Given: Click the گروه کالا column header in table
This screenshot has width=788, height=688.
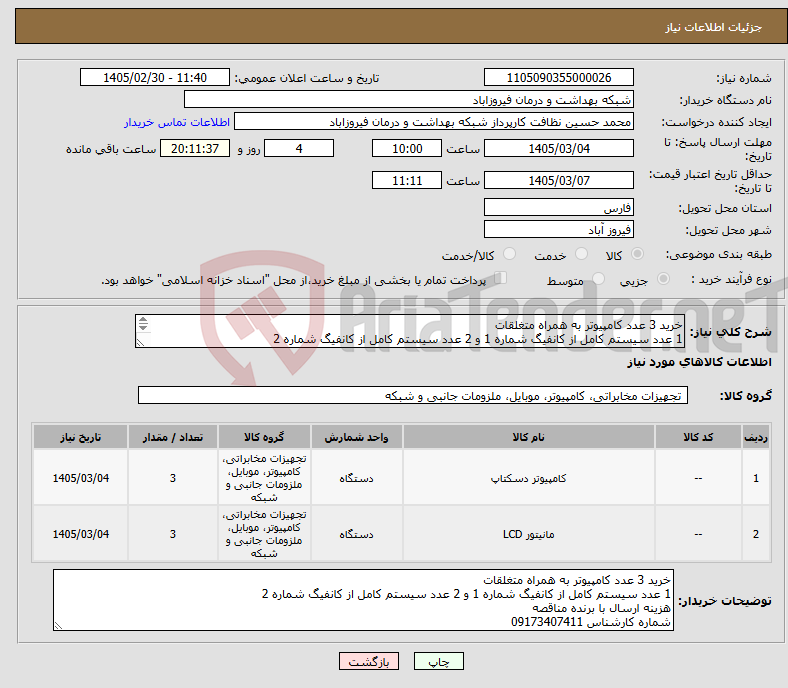Looking at the screenshot, I should click(264, 437).
